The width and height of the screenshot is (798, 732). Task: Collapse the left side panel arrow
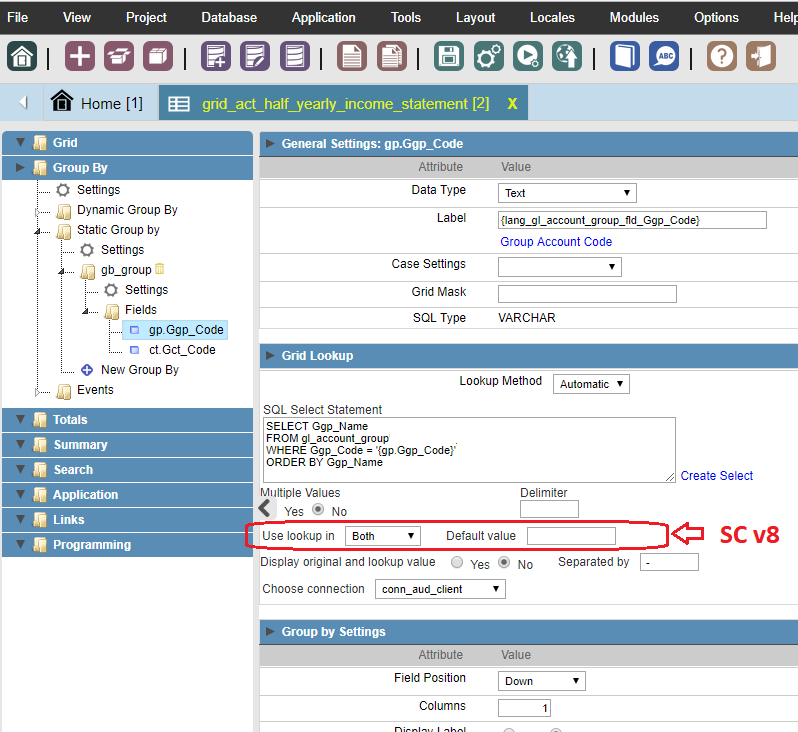click(265, 508)
